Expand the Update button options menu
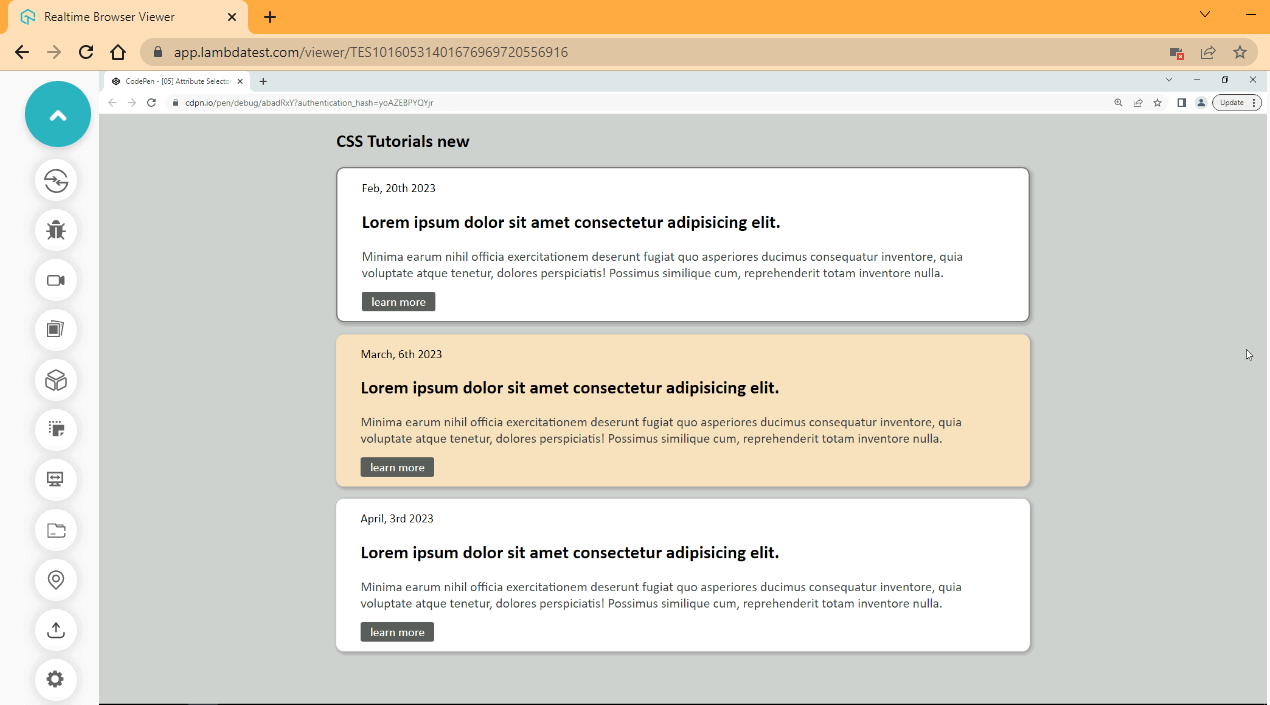The image size is (1270, 705). [x=1255, y=102]
